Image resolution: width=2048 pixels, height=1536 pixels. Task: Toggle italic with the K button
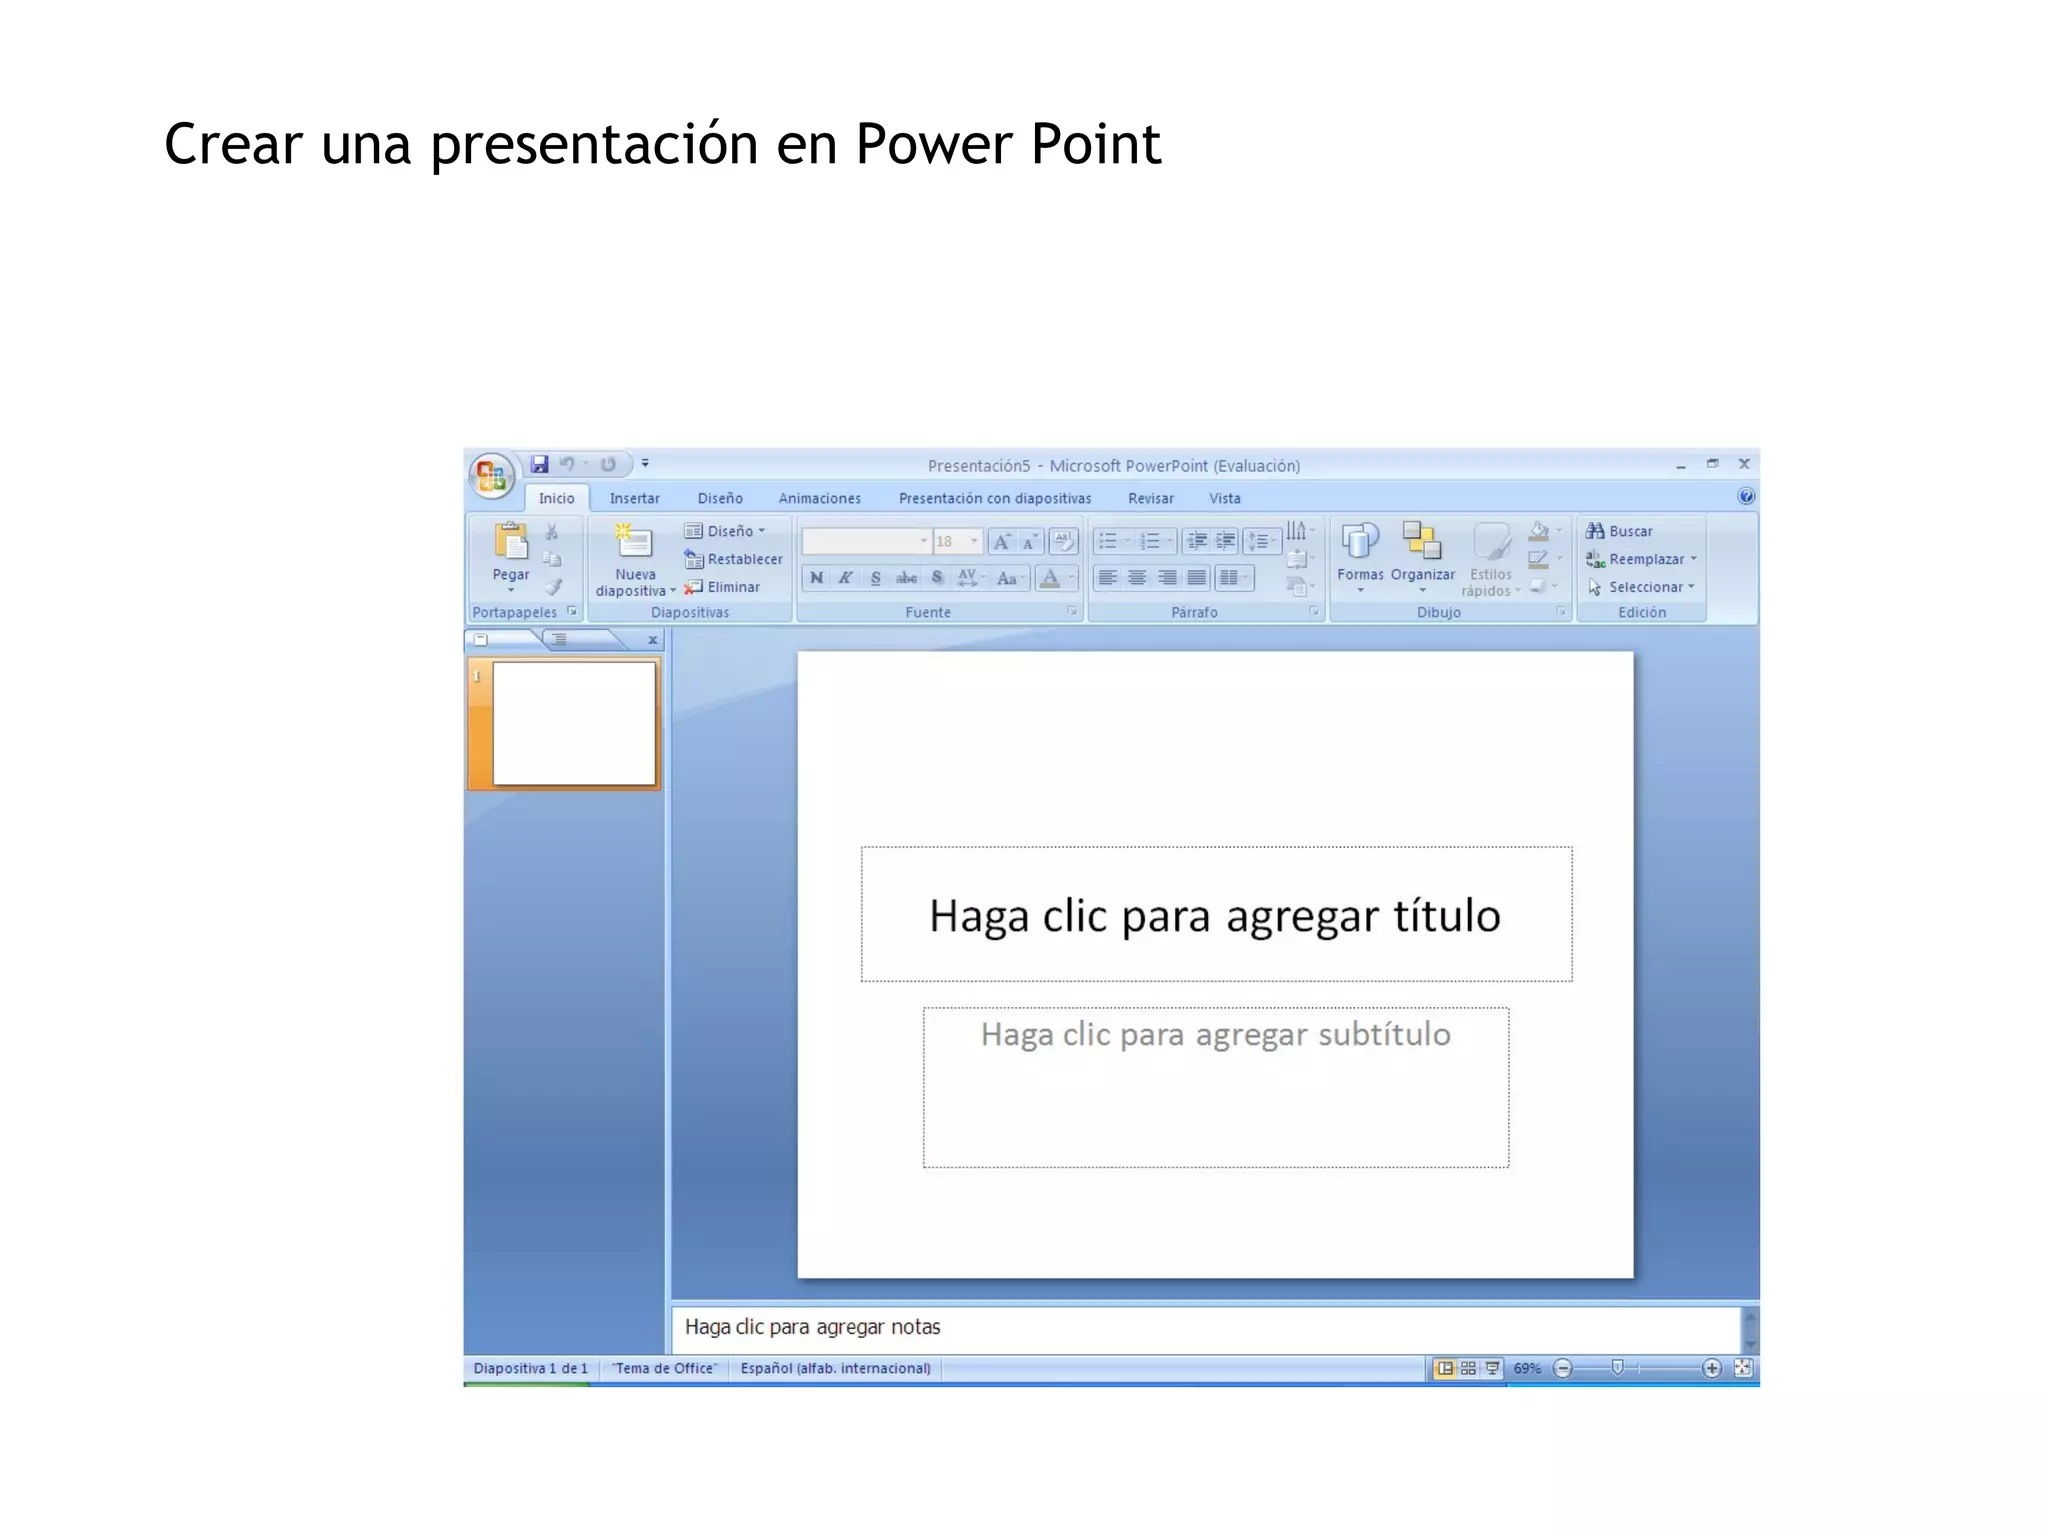[845, 578]
